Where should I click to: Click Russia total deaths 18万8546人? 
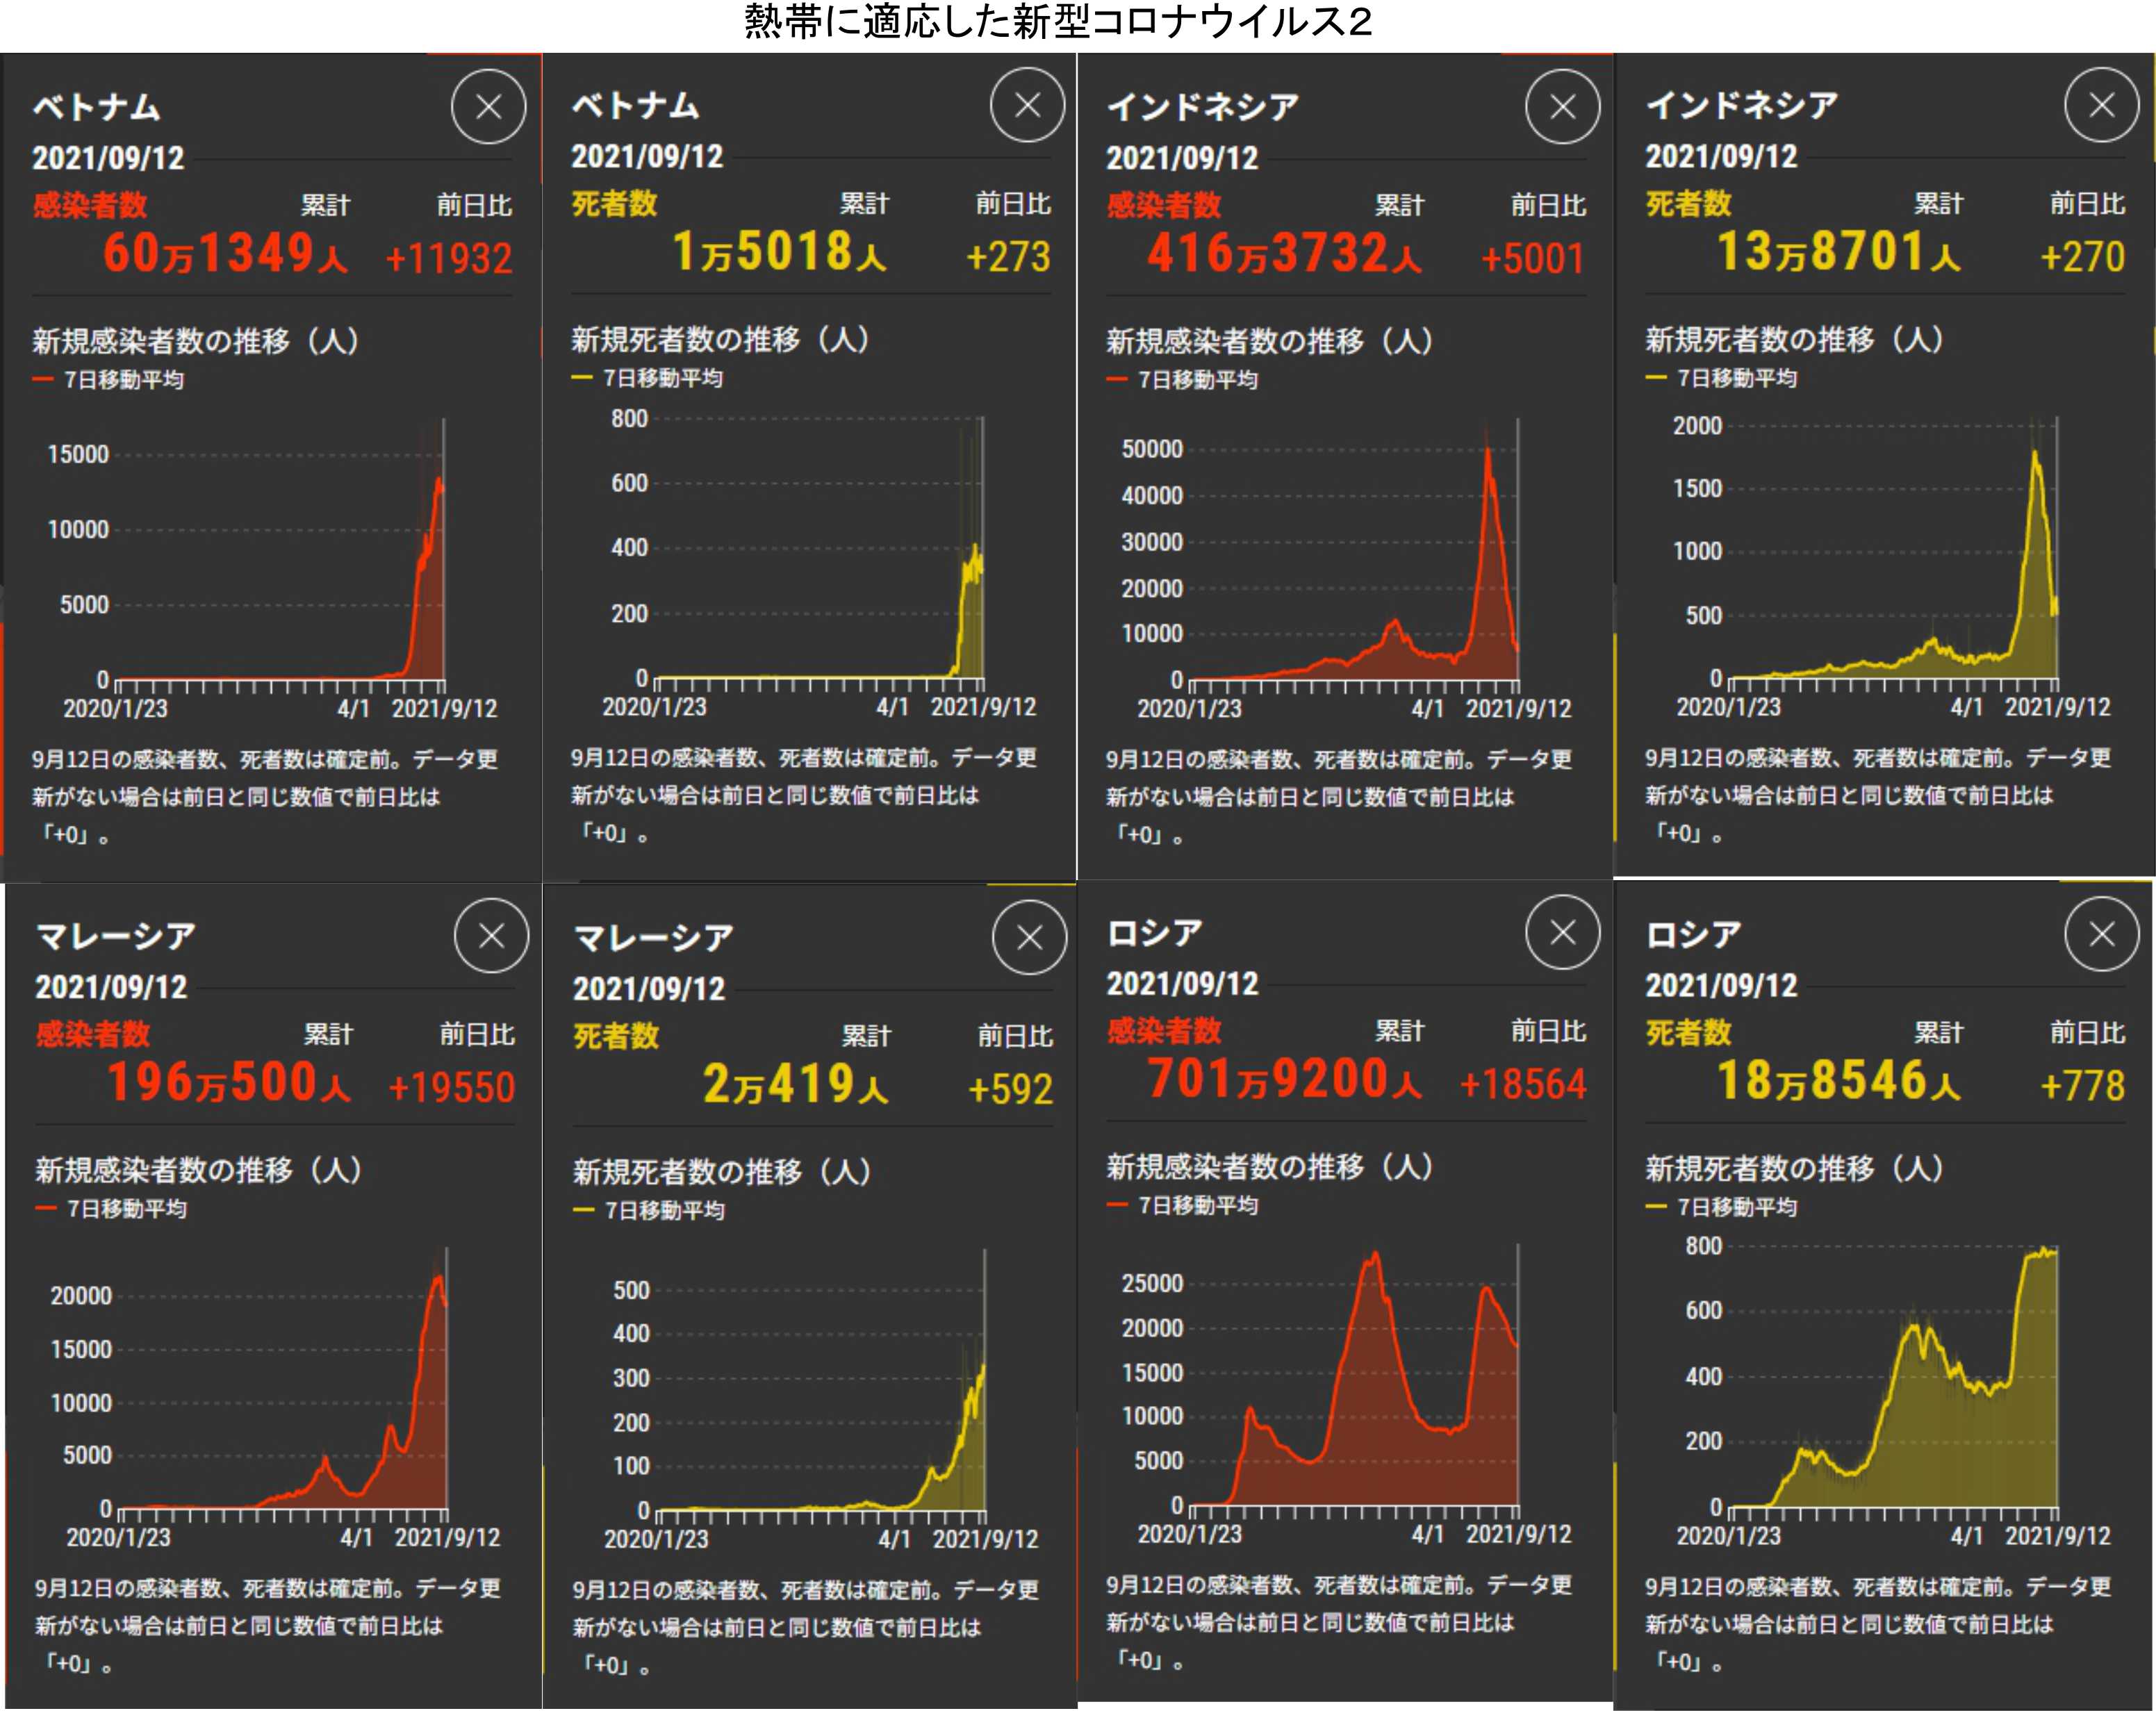(x=1838, y=1081)
